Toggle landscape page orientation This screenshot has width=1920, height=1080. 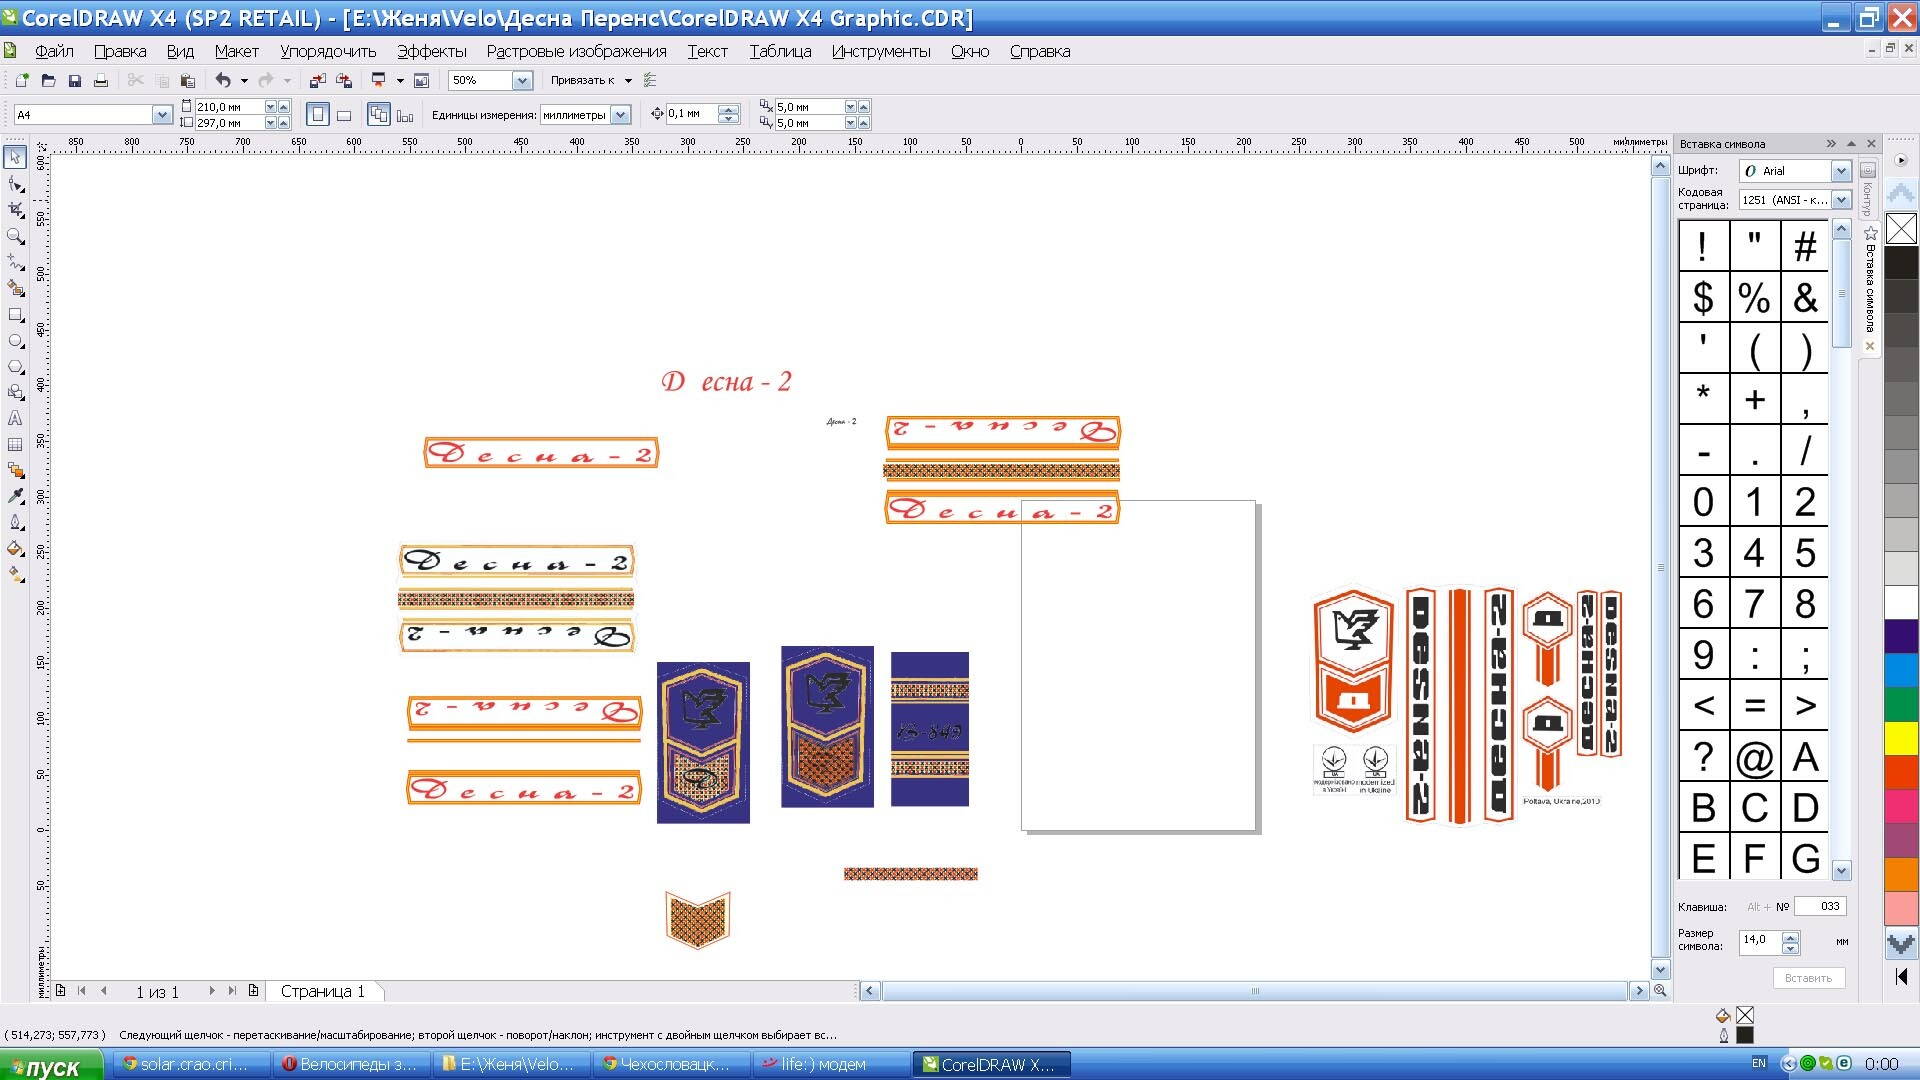pyautogui.click(x=344, y=115)
